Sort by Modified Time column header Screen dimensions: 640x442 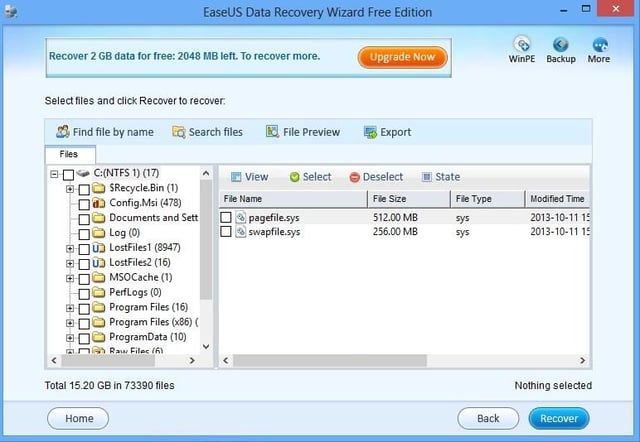coord(558,199)
